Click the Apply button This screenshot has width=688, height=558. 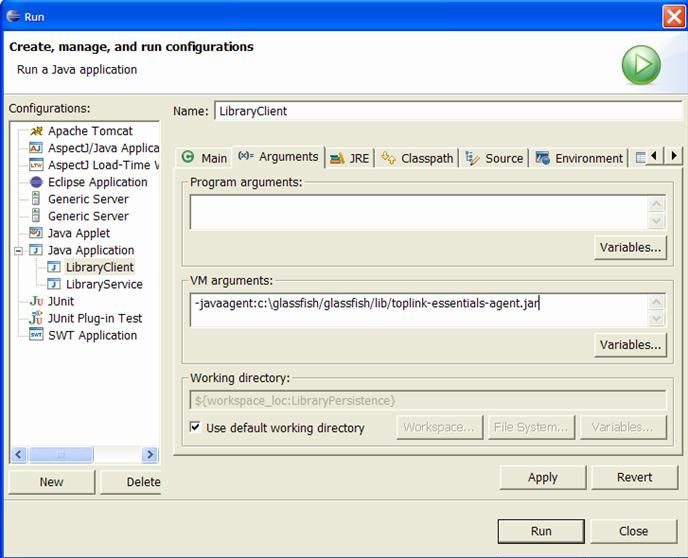542,477
